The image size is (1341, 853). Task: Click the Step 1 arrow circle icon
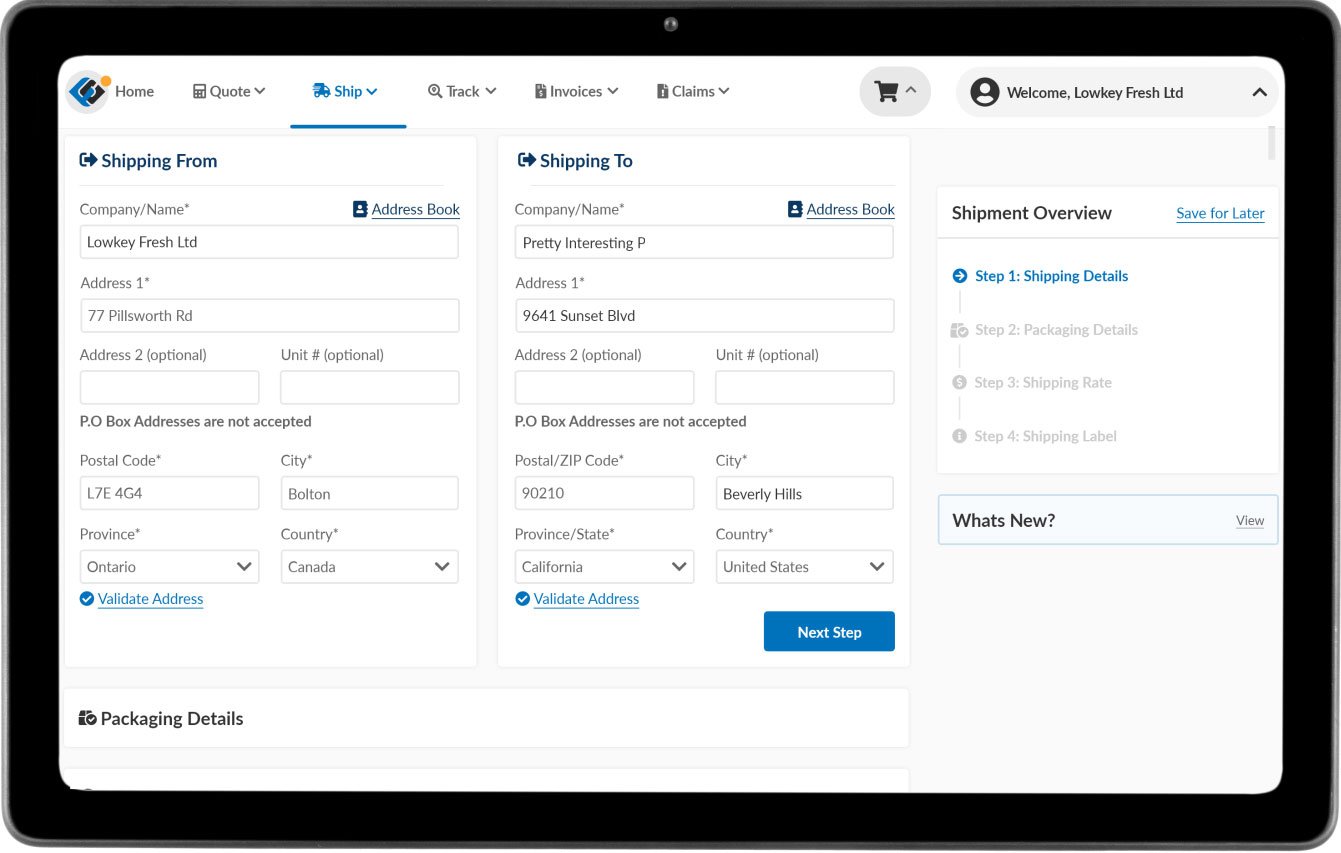pyautogui.click(x=960, y=276)
